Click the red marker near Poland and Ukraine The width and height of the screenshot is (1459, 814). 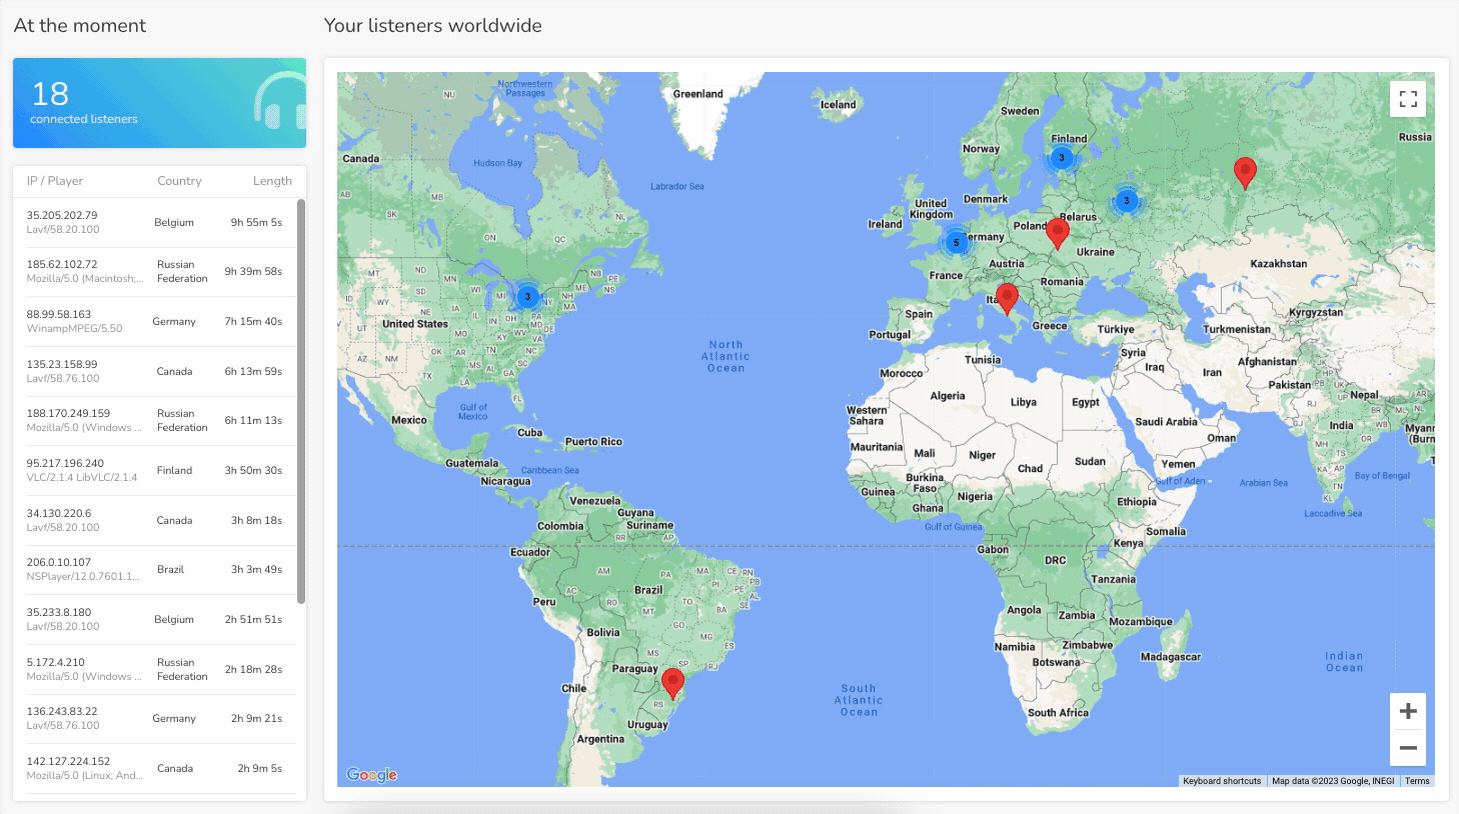tap(1057, 232)
